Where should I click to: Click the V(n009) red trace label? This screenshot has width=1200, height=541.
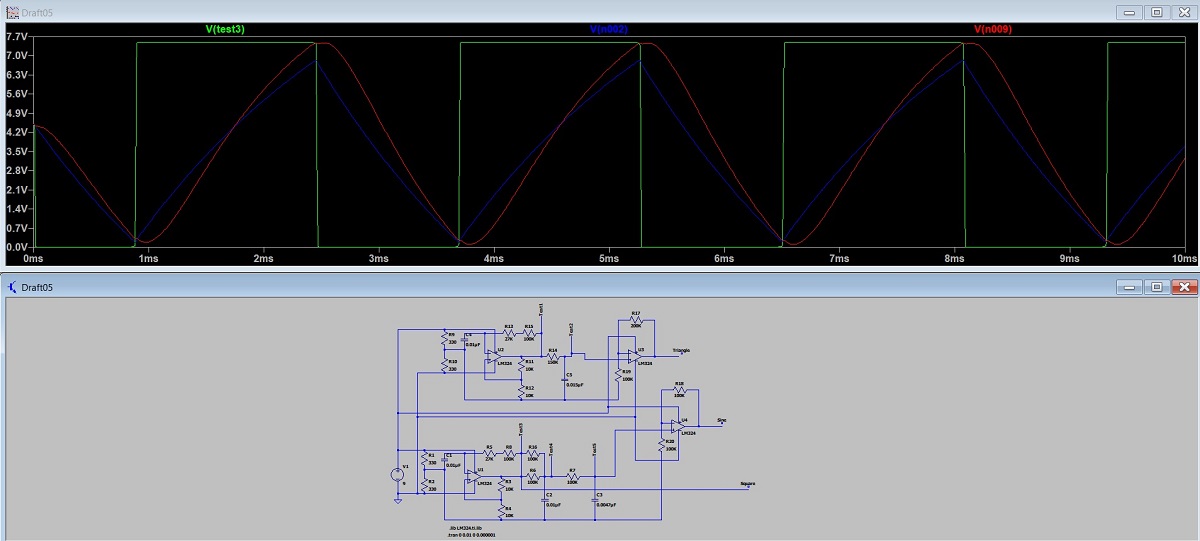993,30
